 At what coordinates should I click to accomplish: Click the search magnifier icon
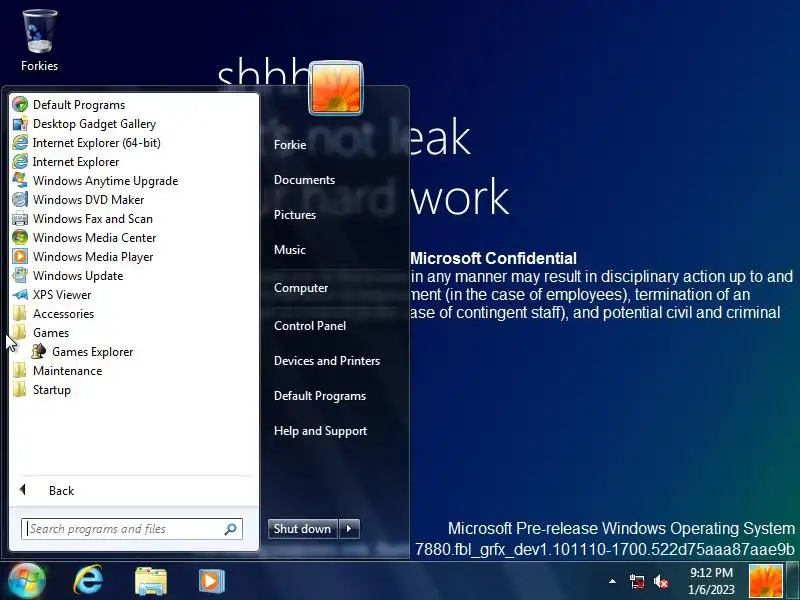click(230, 529)
